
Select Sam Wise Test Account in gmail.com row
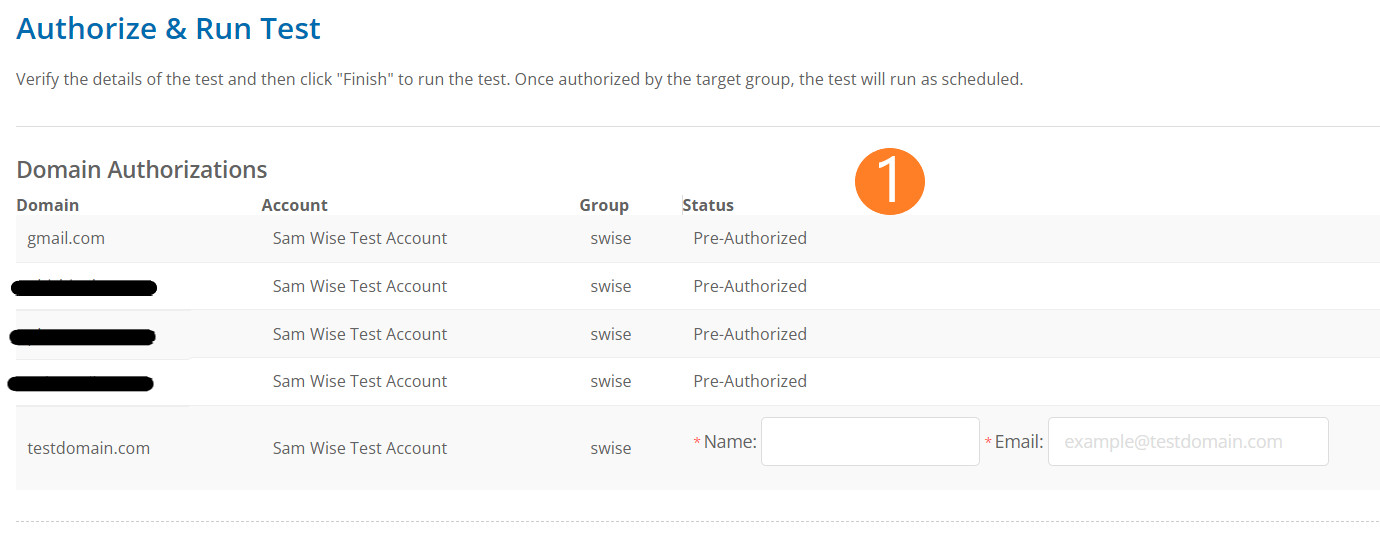360,238
